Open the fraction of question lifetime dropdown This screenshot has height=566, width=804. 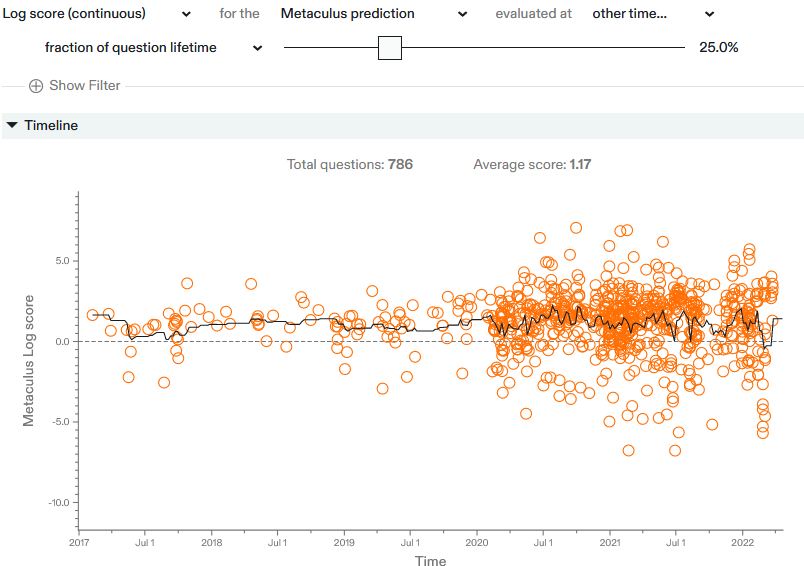point(153,48)
